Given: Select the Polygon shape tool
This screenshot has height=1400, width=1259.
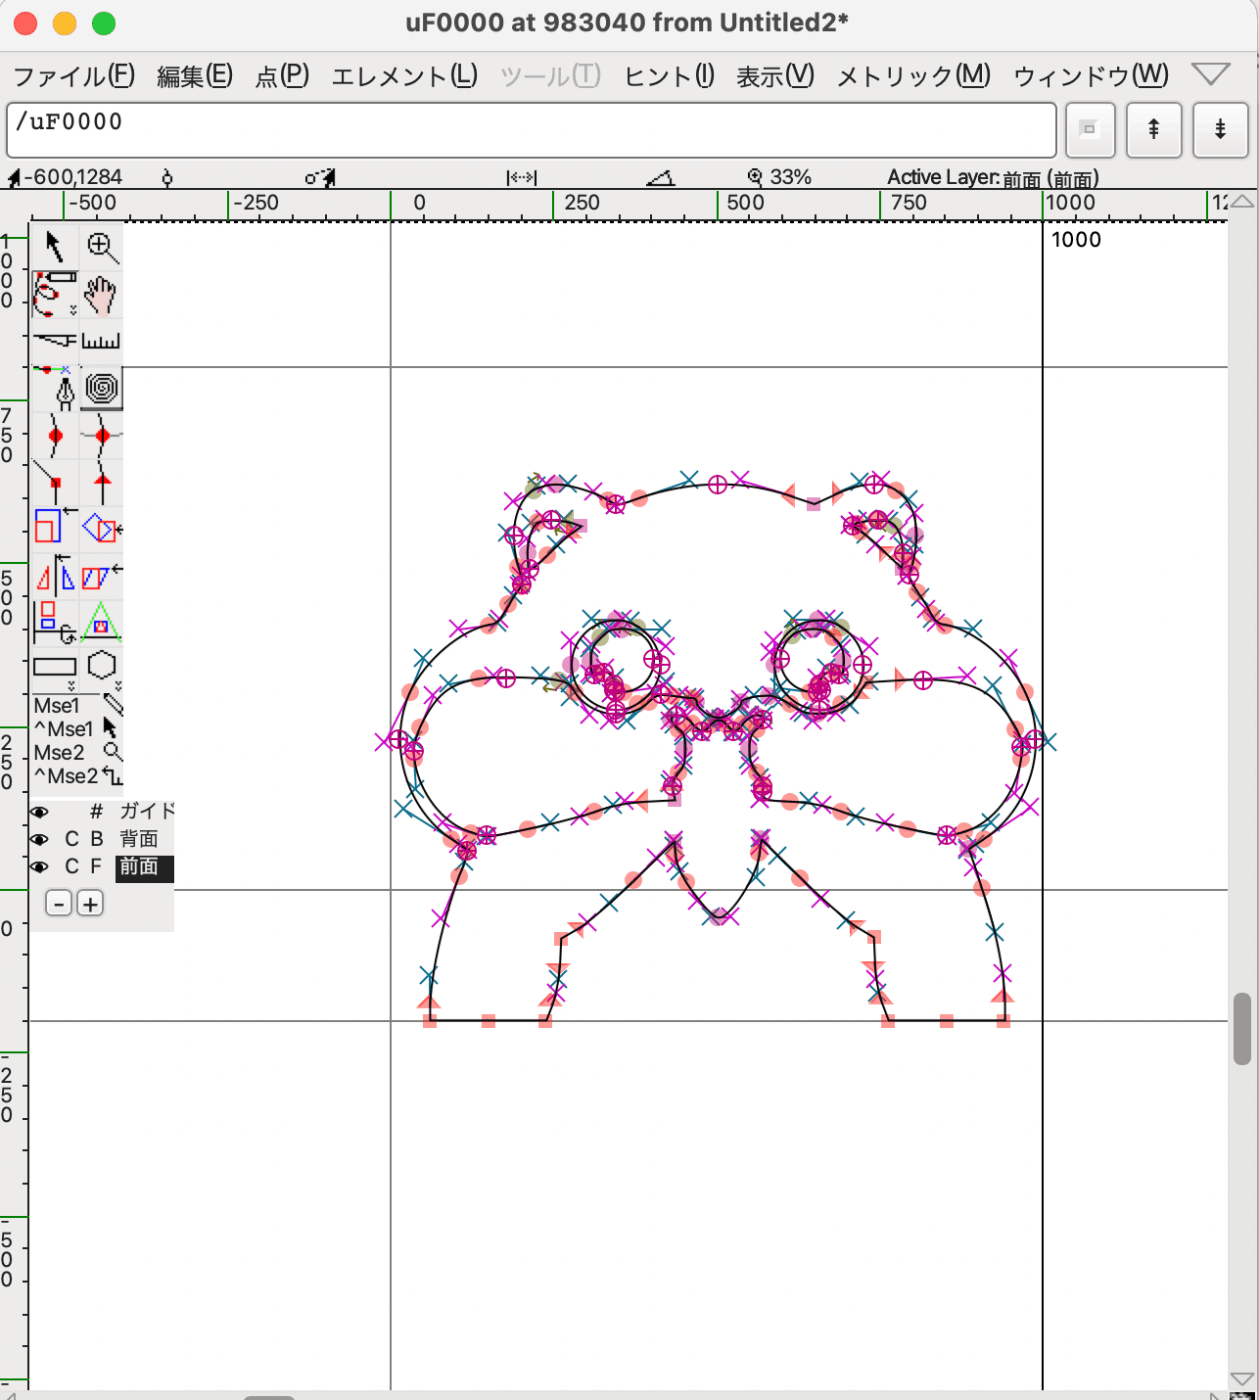Looking at the screenshot, I should (101, 665).
